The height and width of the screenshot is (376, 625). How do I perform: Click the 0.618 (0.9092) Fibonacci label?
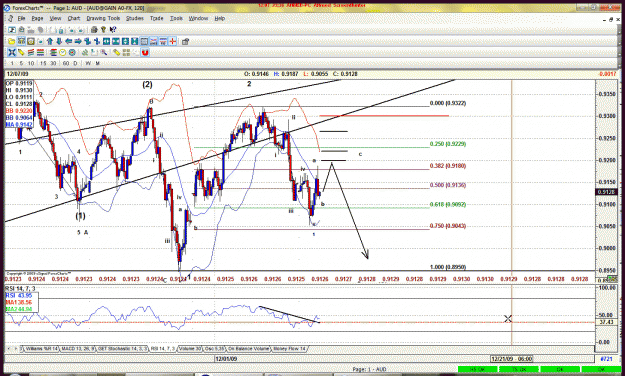pyautogui.click(x=448, y=205)
